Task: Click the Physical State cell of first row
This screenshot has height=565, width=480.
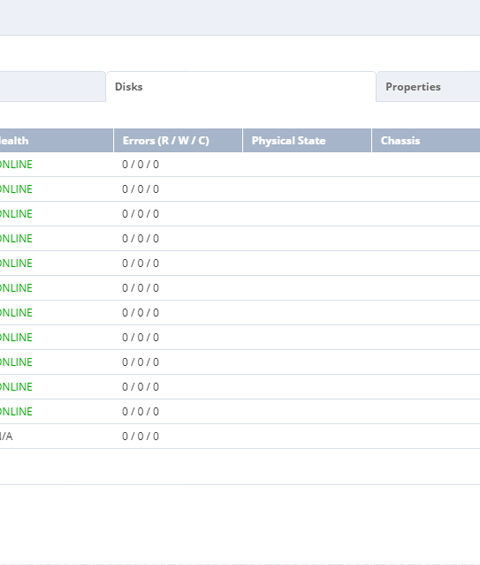Action: point(307,164)
